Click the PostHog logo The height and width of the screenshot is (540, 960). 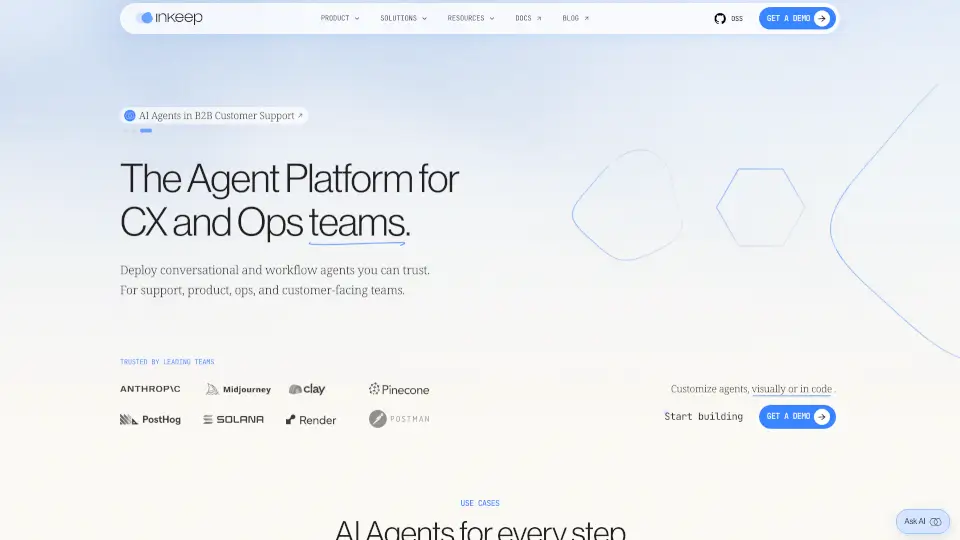150,420
